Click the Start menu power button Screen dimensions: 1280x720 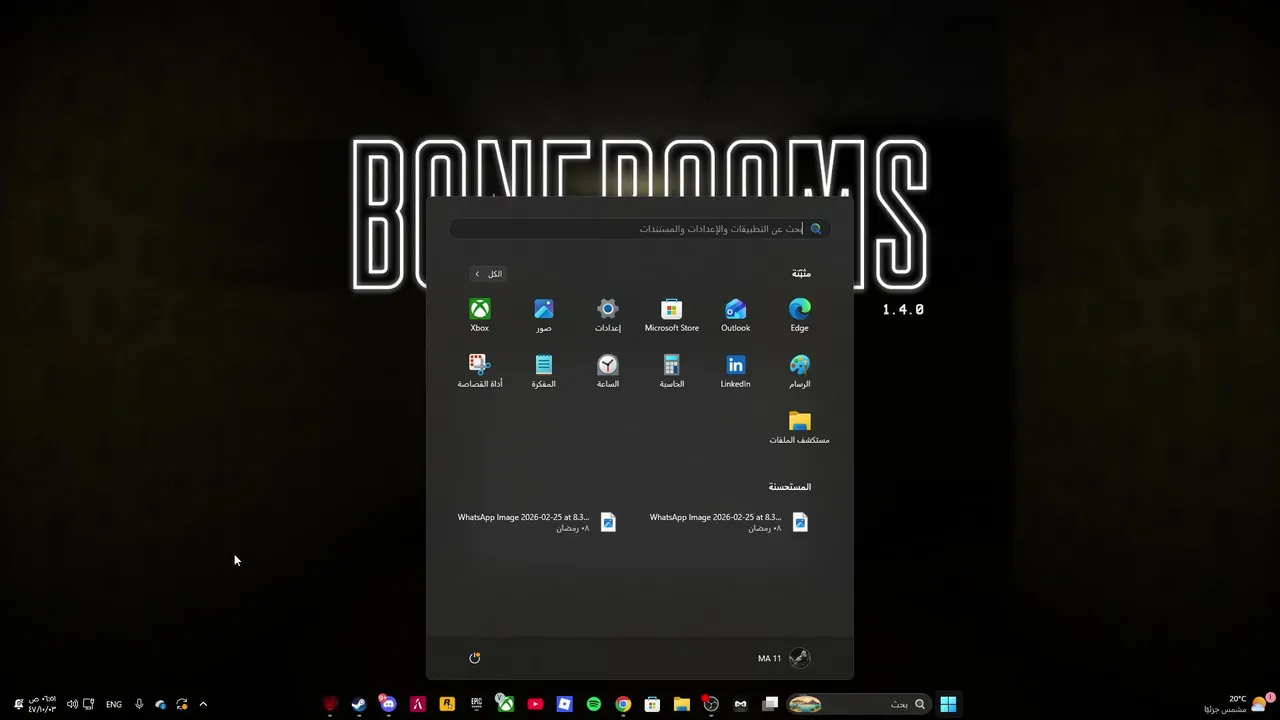pyautogui.click(x=475, y=658)
